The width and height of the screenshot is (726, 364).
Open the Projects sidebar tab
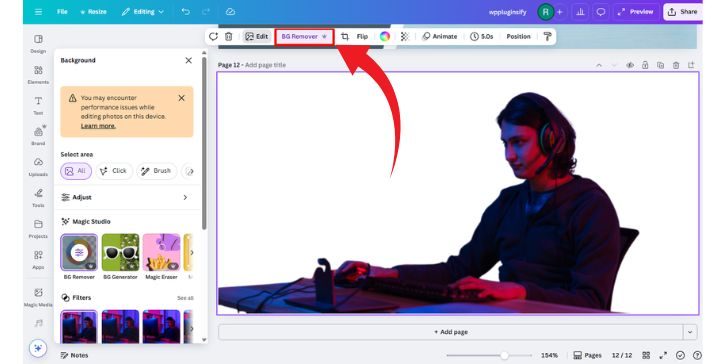(38, 228)
